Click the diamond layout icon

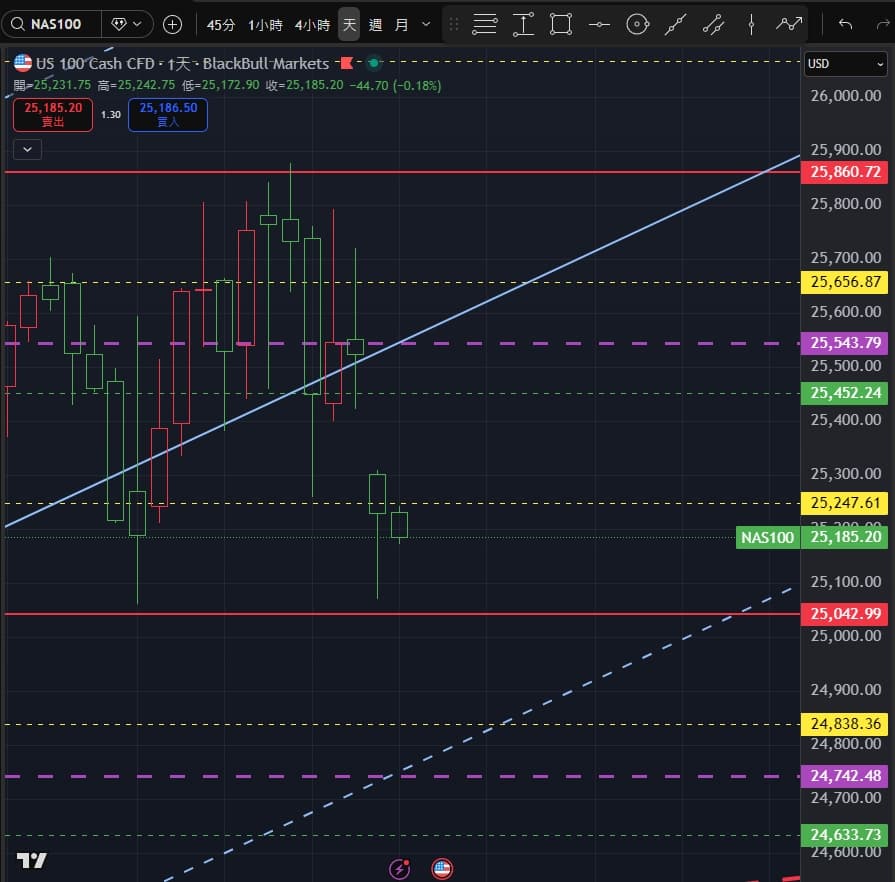click(118, 25)
